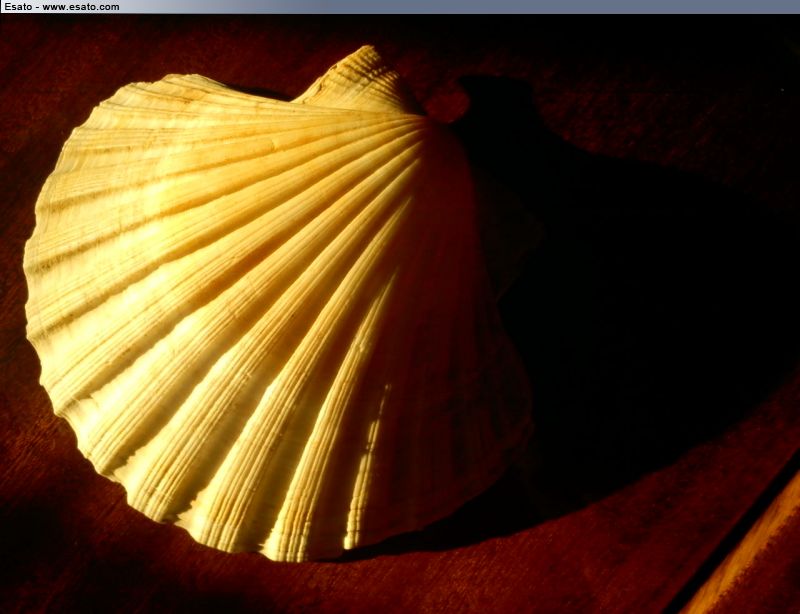The height and width of the screenshot is (614, 800).
Task: Click the shell photo
Action: pyautogui.click(x=400, y=314)
